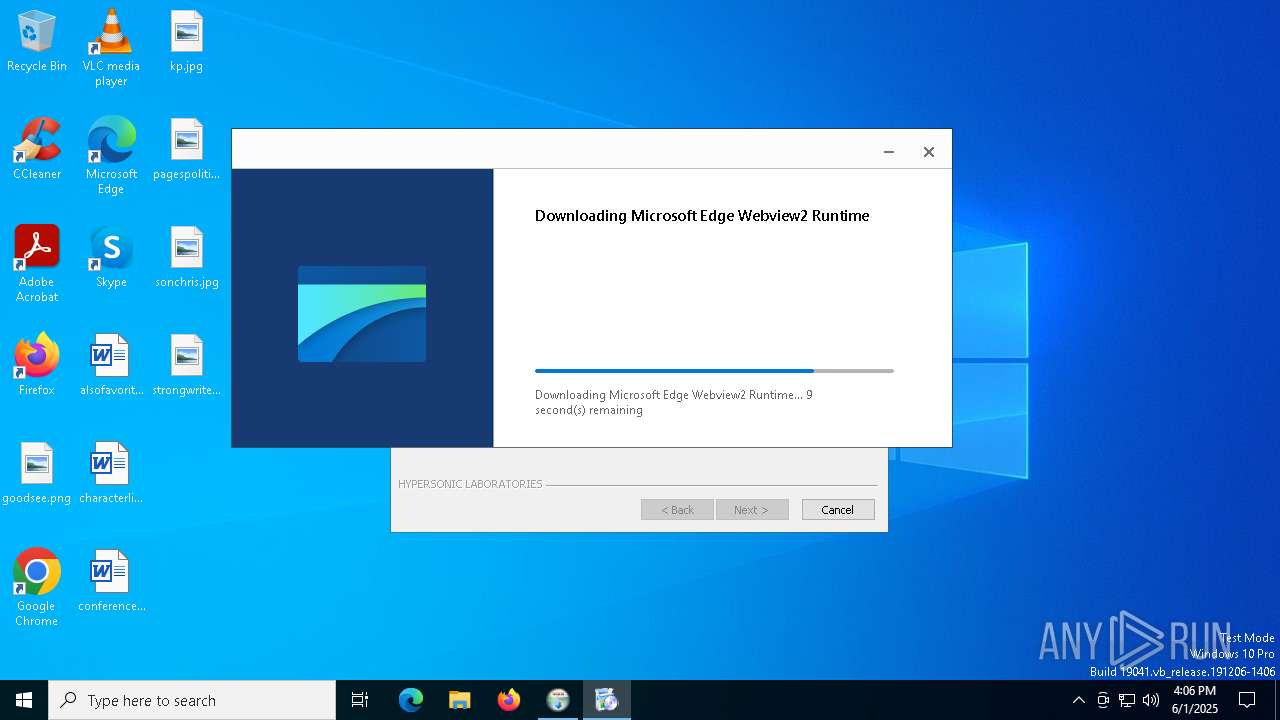Open the Recycle Bin desktop icon
This screenshot has height=720, width=1280.
point(37,42)
